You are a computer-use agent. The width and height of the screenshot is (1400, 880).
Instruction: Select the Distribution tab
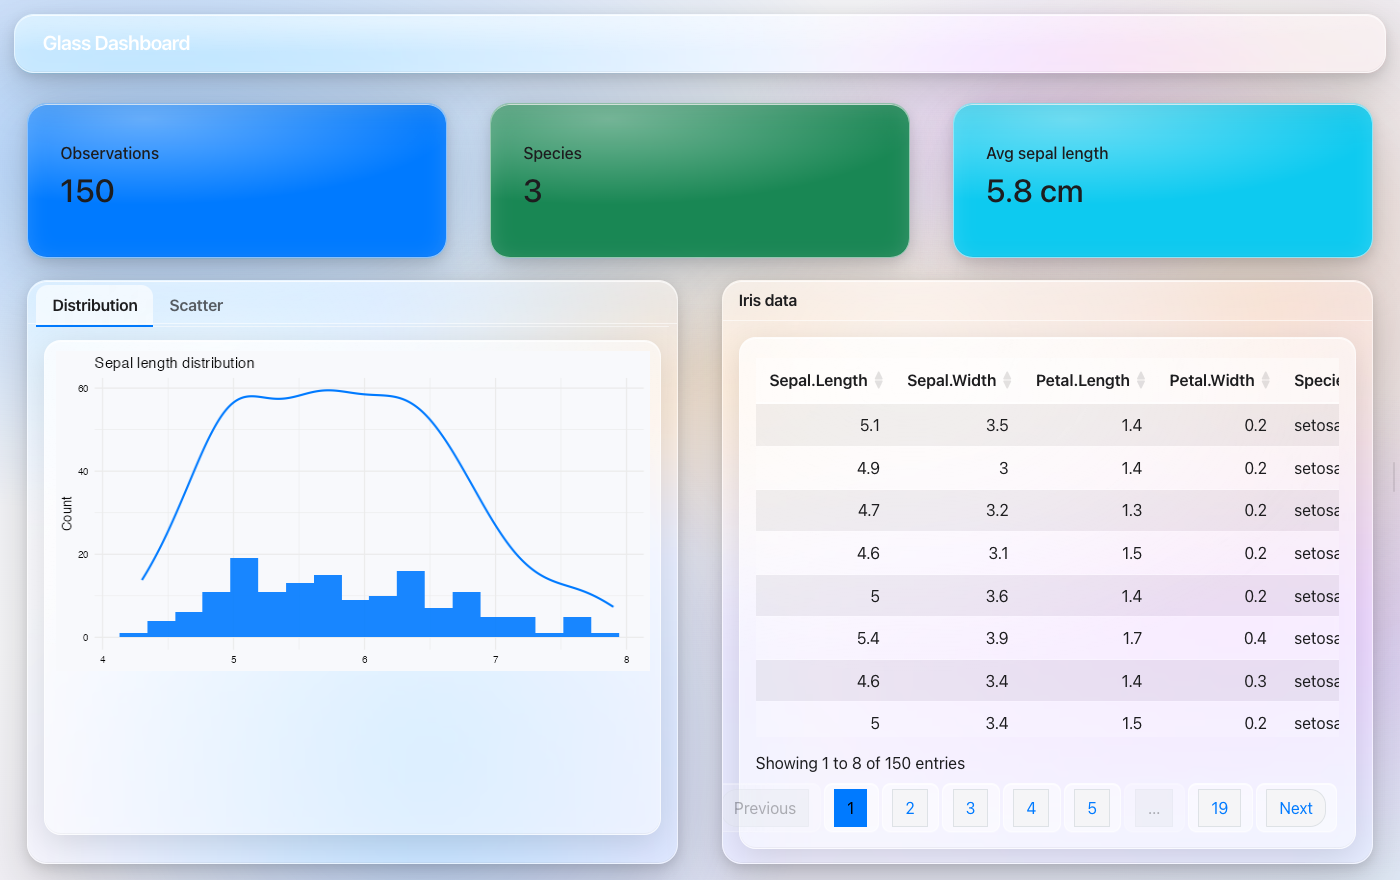[95, 306]
